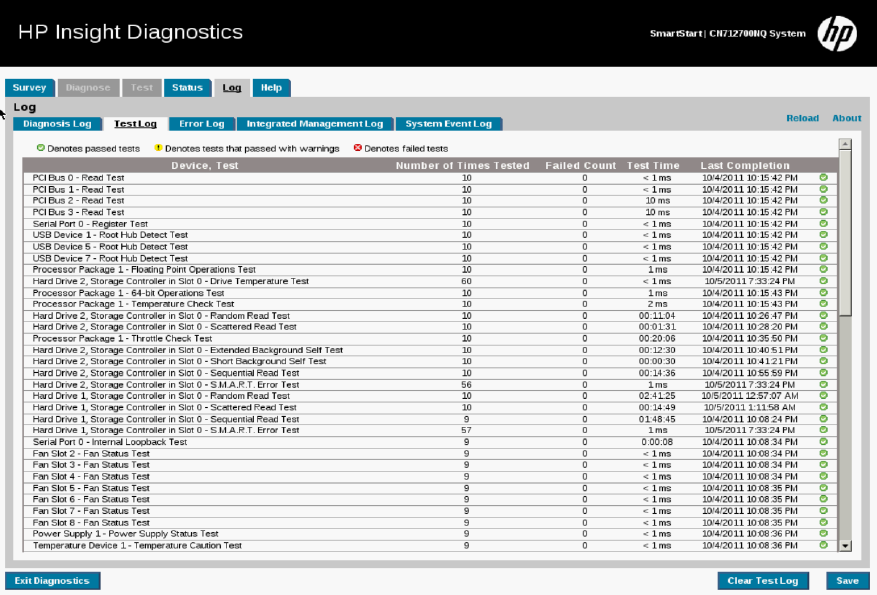Click the Exit Diagnostics button
The width and height of the screenshot is (877, 595).
52,581
